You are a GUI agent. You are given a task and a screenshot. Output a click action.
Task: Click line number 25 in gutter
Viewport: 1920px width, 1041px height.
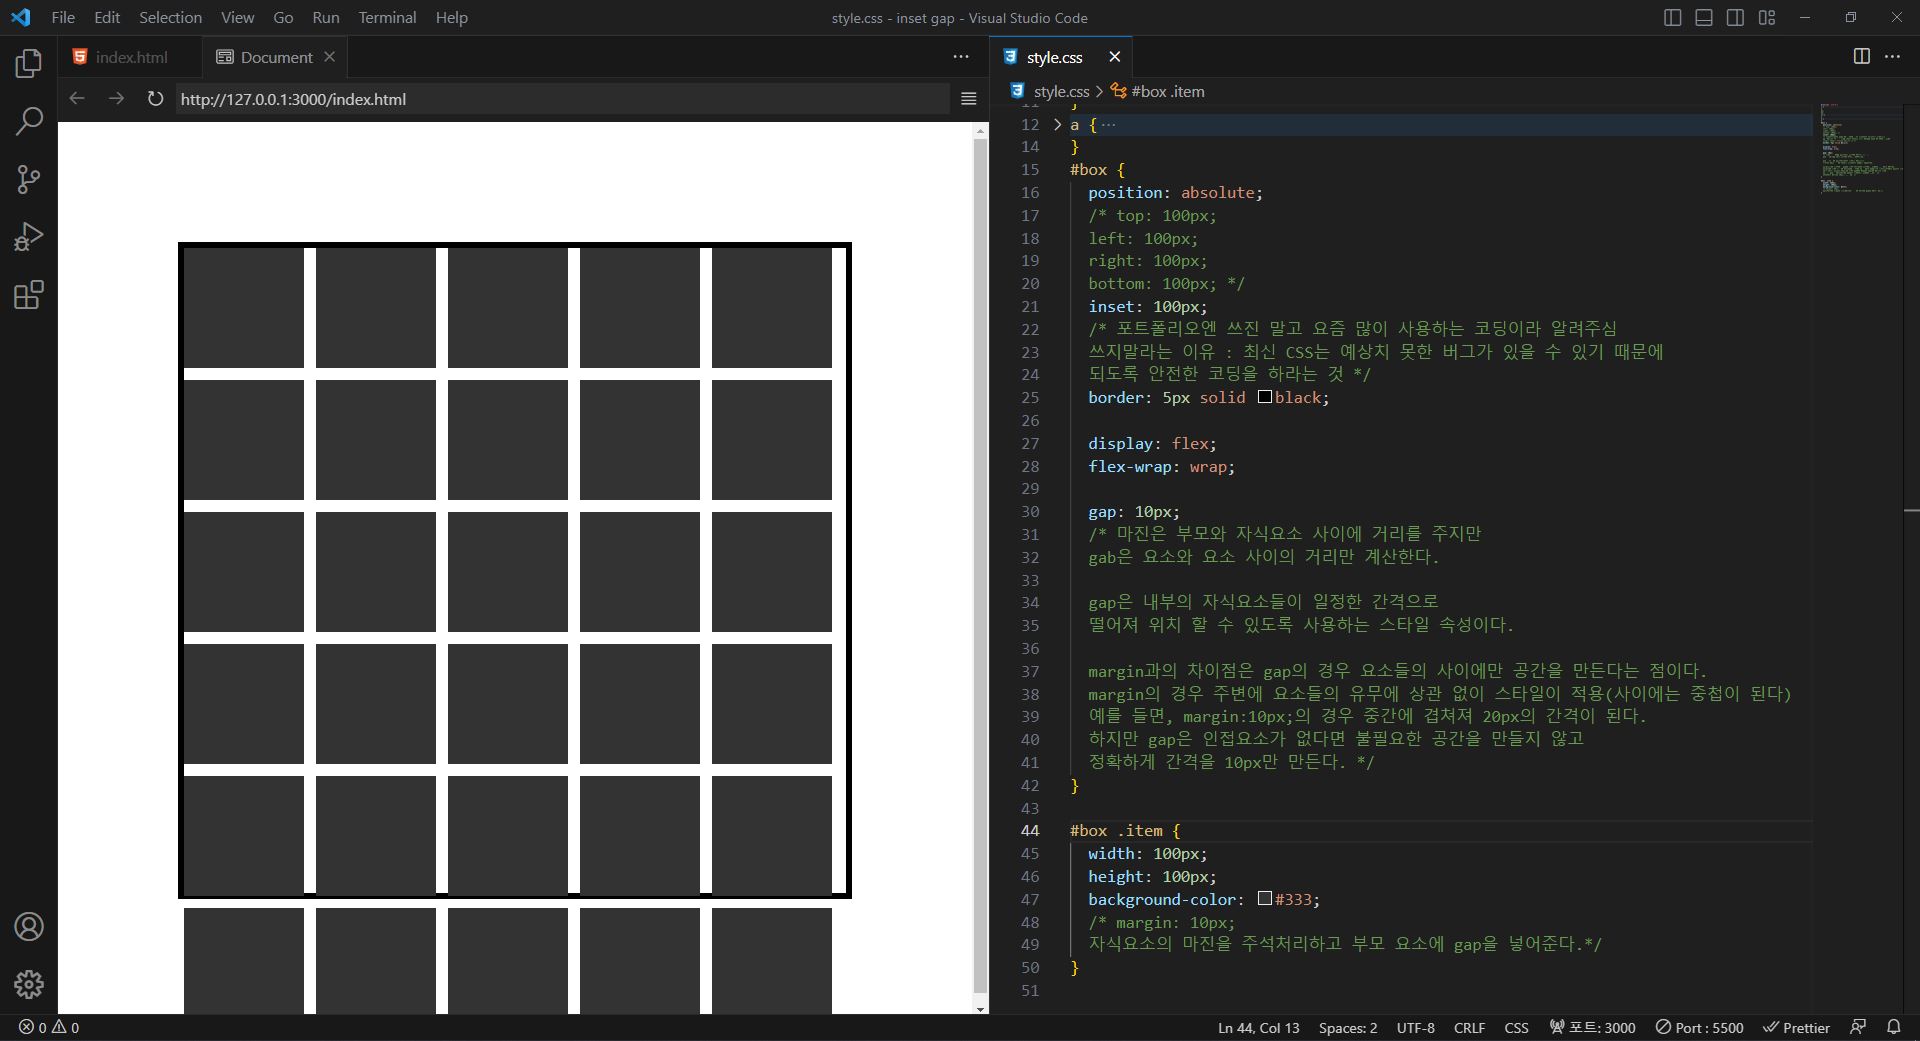[1030, 397]
